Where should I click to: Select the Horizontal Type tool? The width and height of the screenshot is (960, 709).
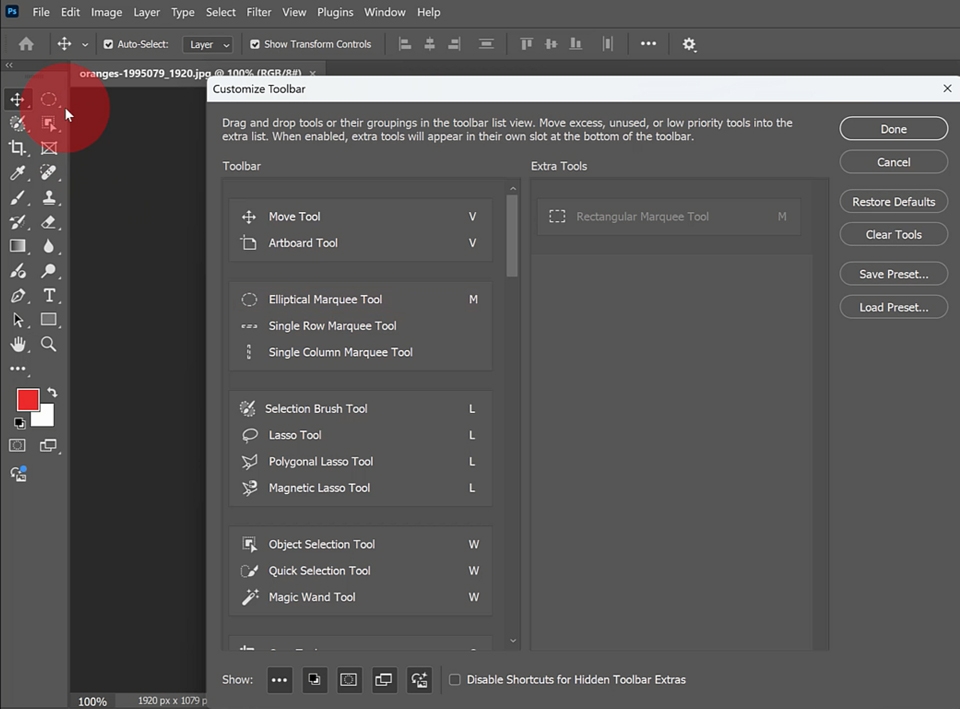48,296
